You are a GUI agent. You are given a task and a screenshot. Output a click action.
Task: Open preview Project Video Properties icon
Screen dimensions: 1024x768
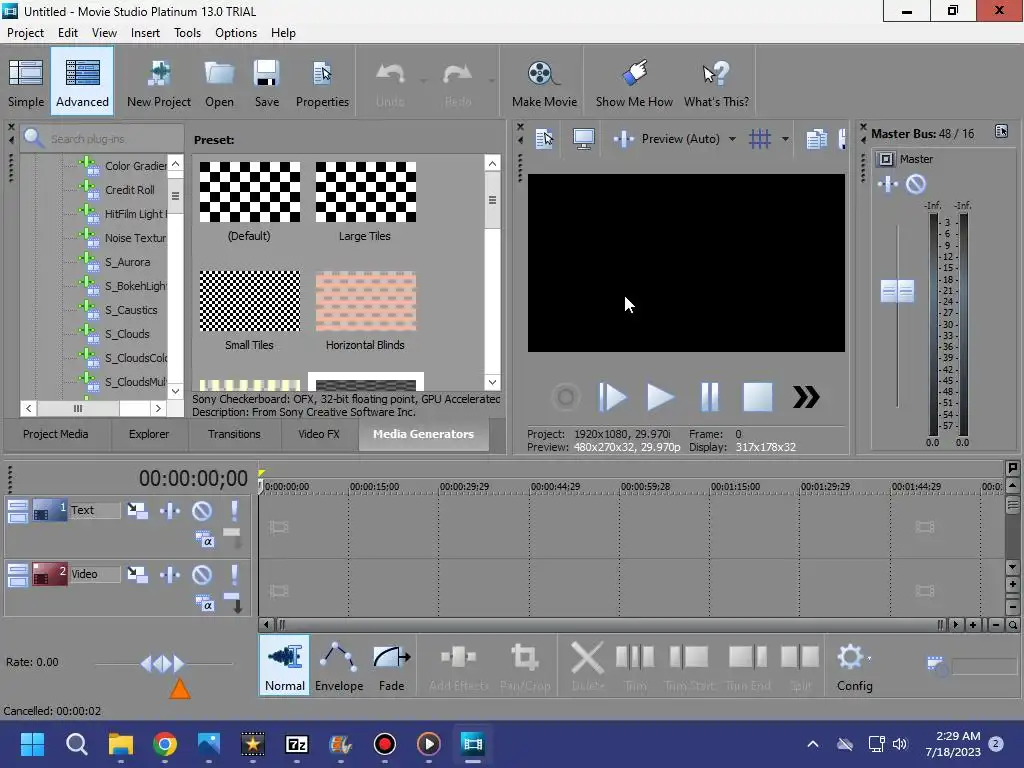tap(544, 138)
